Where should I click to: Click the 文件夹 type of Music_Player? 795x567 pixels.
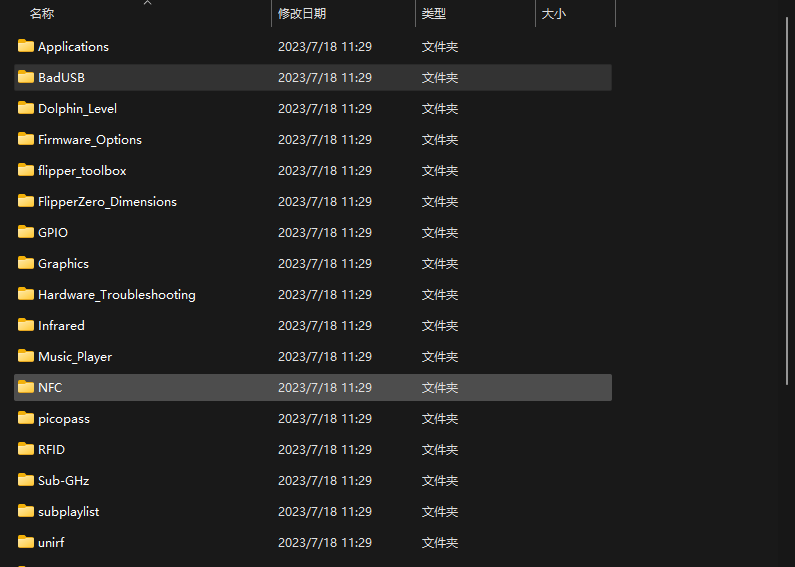(440, 357)
